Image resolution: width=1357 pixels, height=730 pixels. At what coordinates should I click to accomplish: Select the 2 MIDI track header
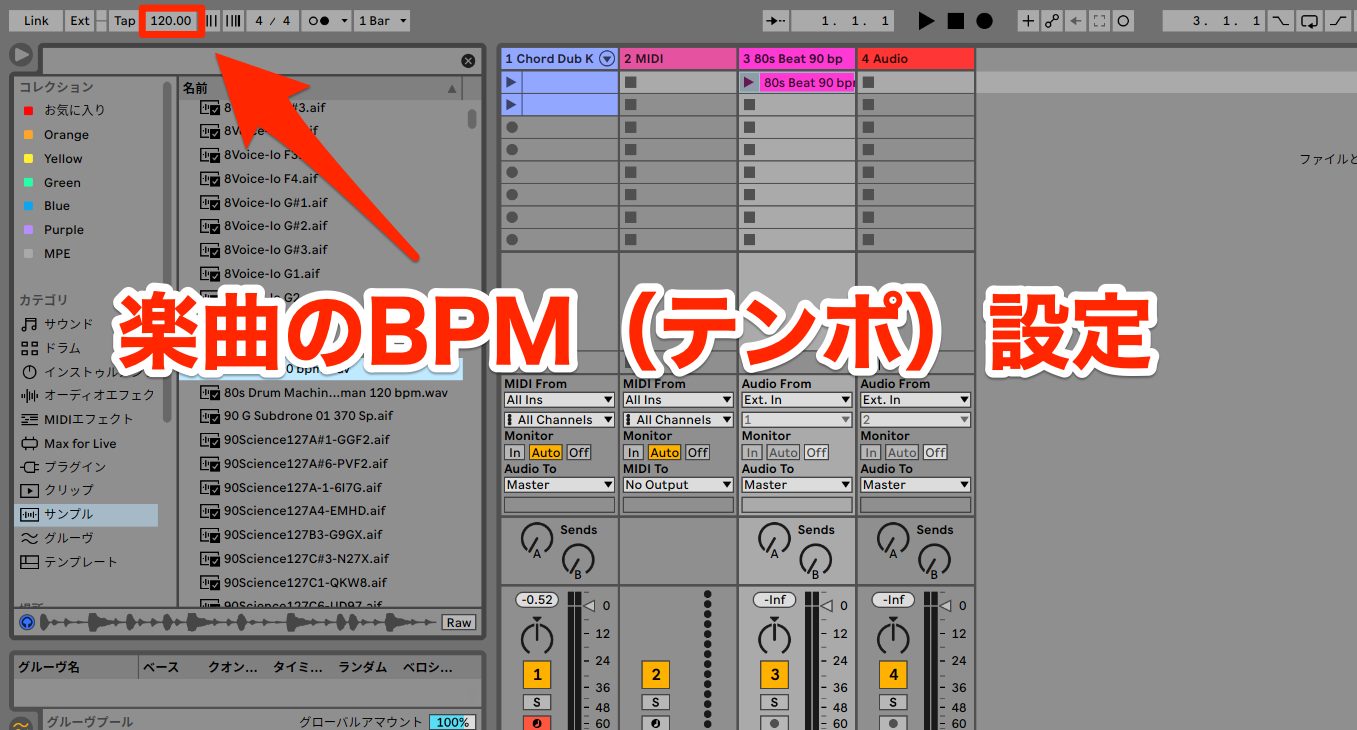[x=678, y=59]
